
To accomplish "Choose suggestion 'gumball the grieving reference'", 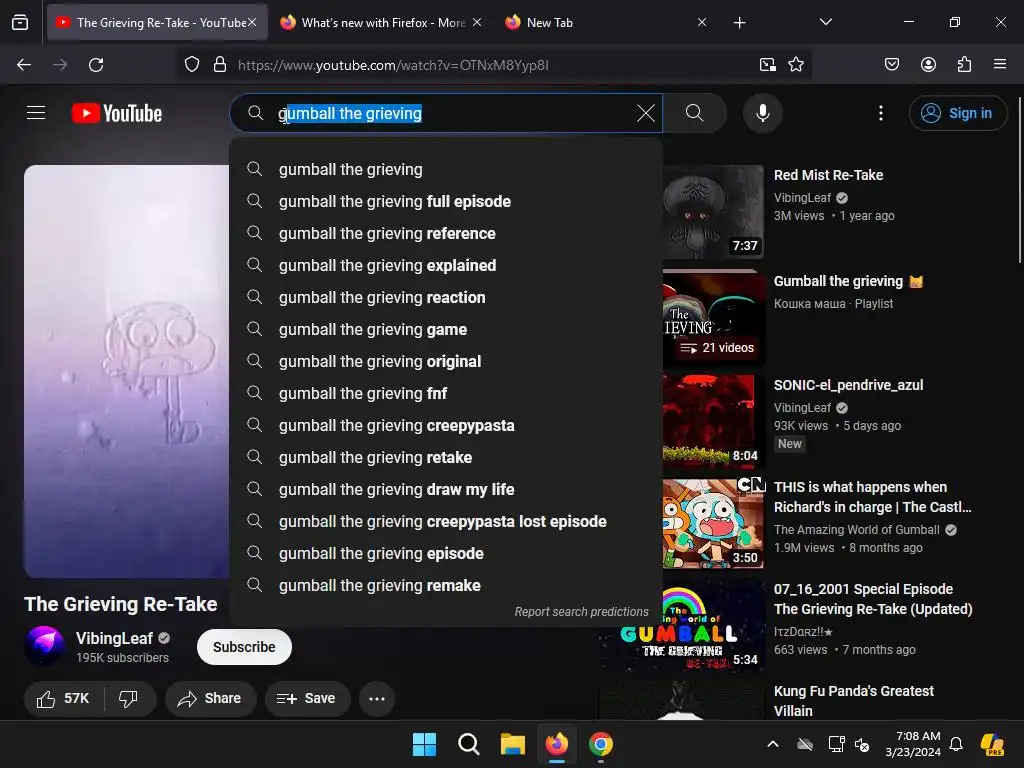I will click(x=446, y=233).
